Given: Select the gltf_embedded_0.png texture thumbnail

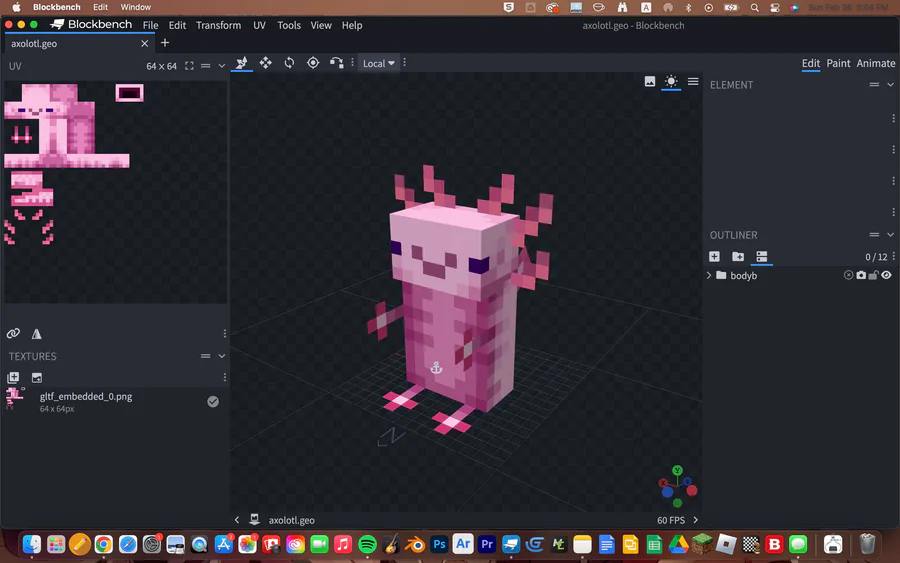Looking at the screenshot, I should pyautogui.click(x=15, y=399).
